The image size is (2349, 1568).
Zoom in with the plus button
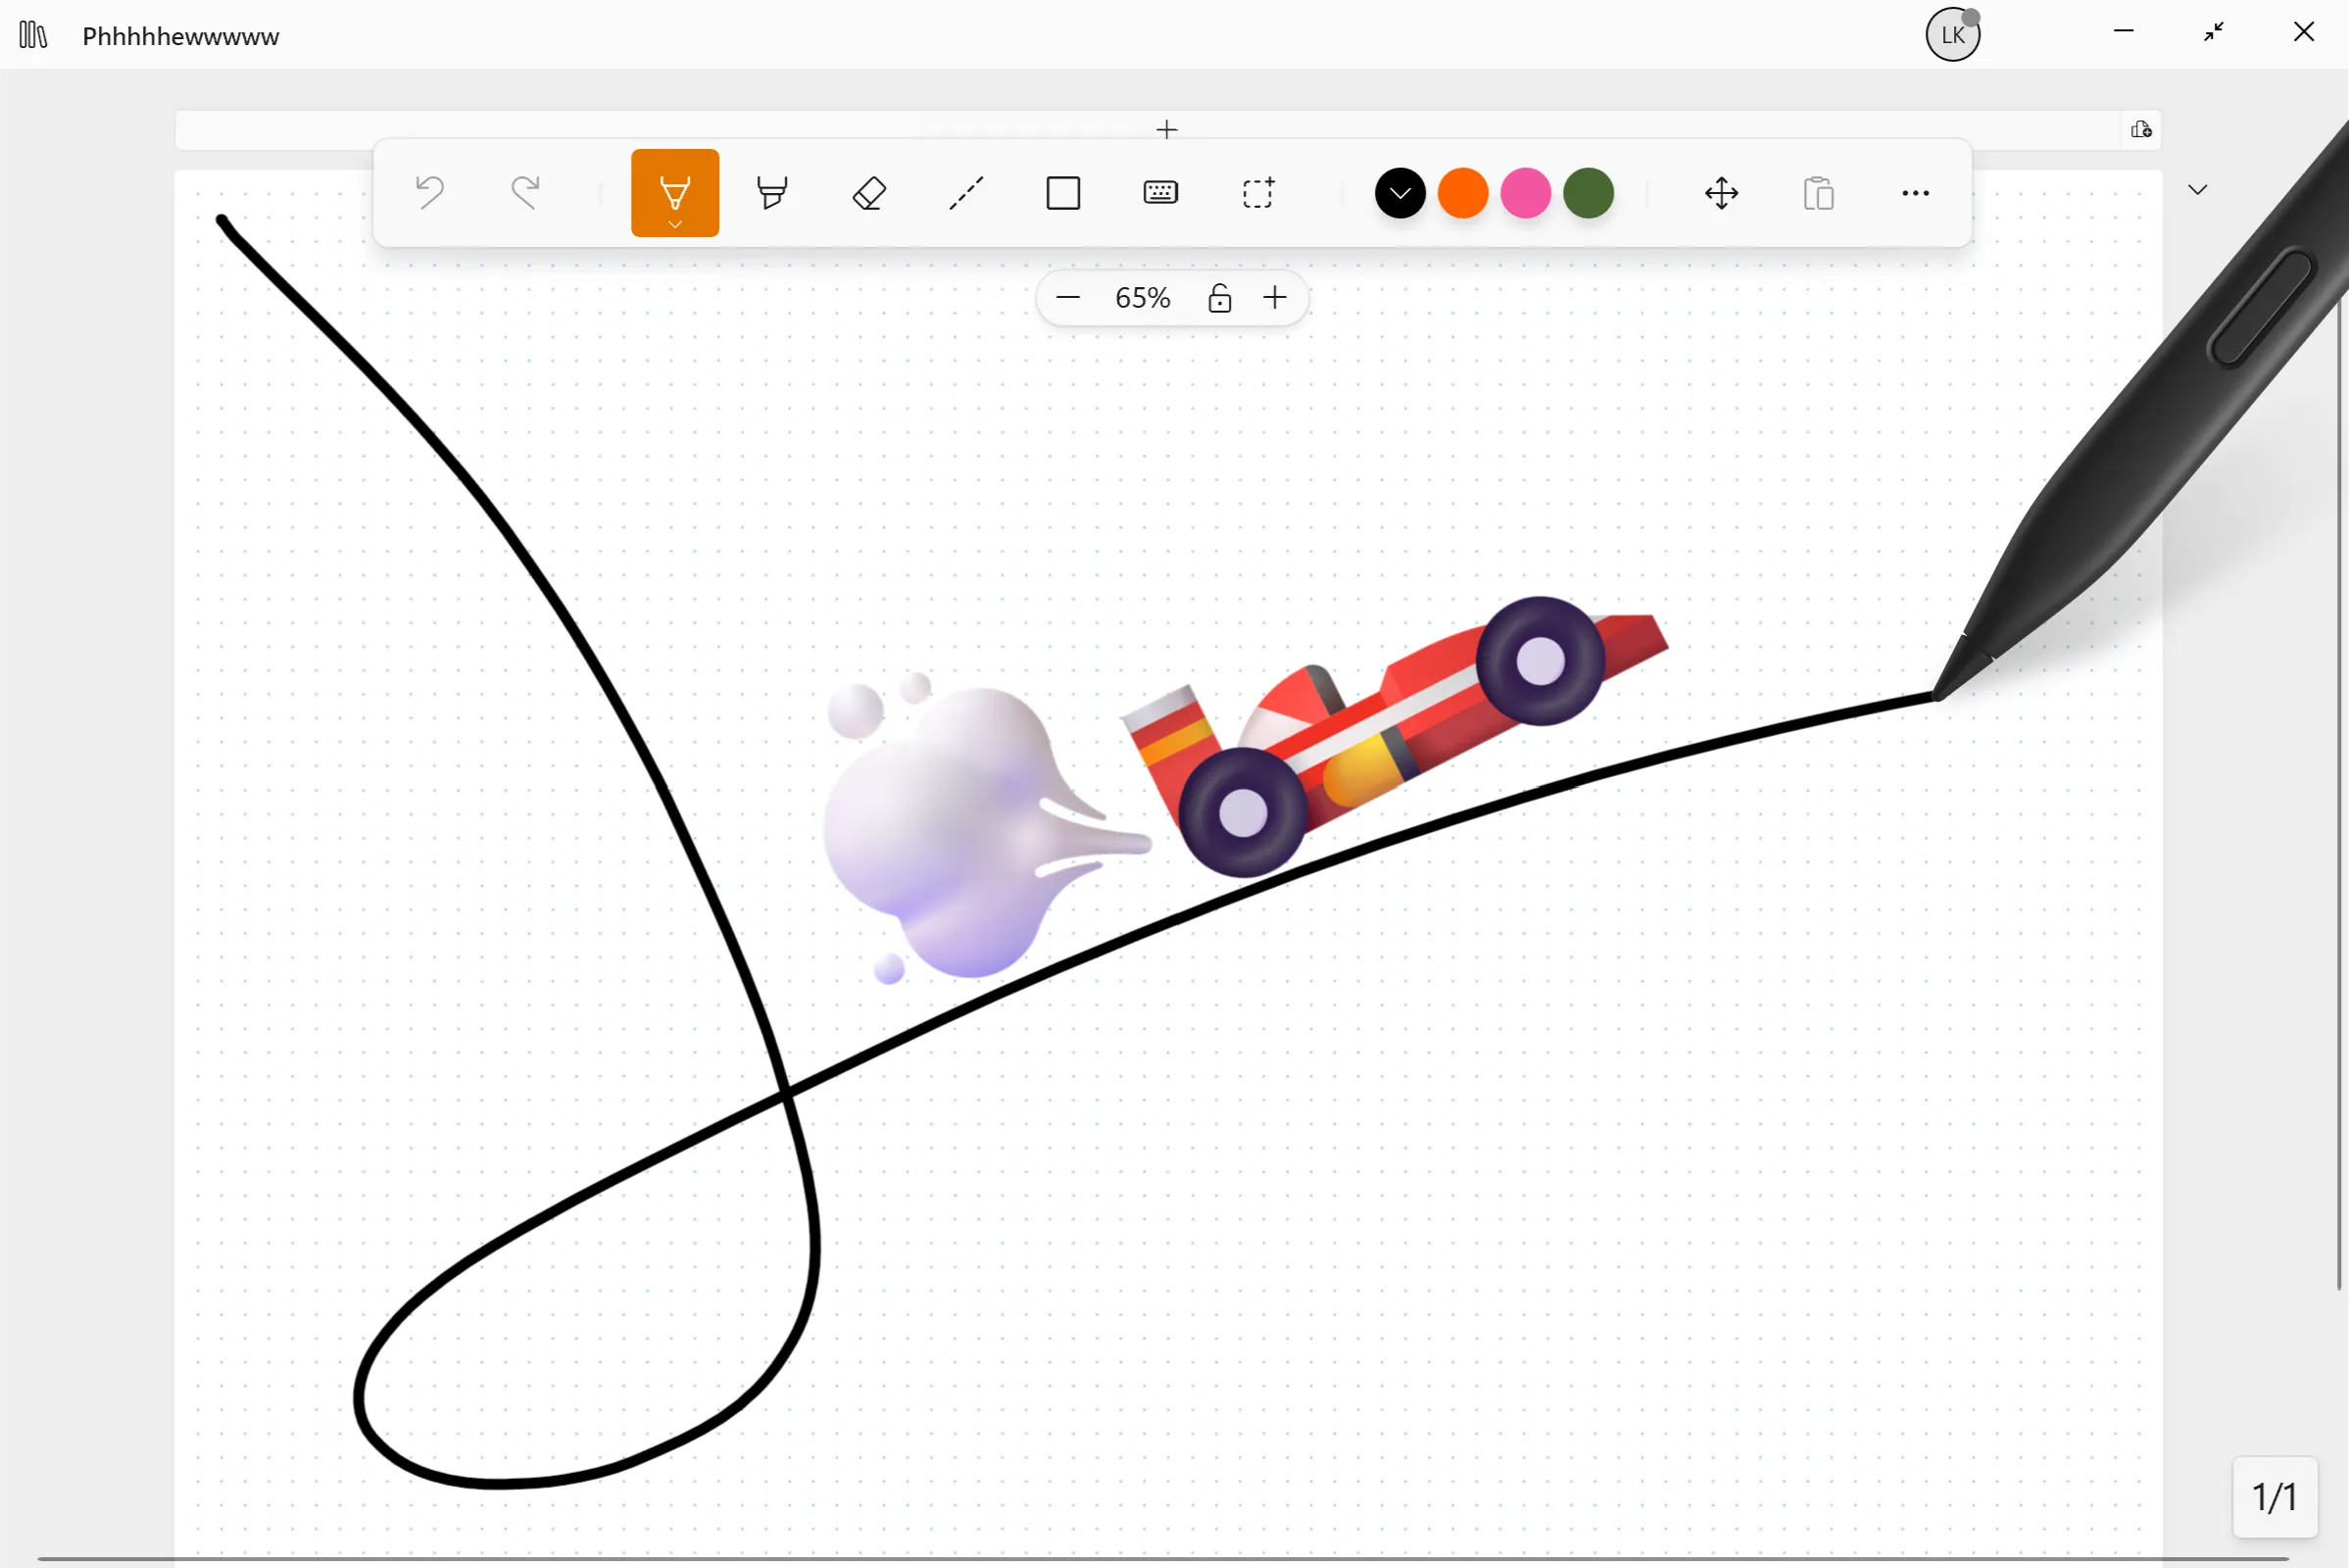click(x=1275, y=297)
